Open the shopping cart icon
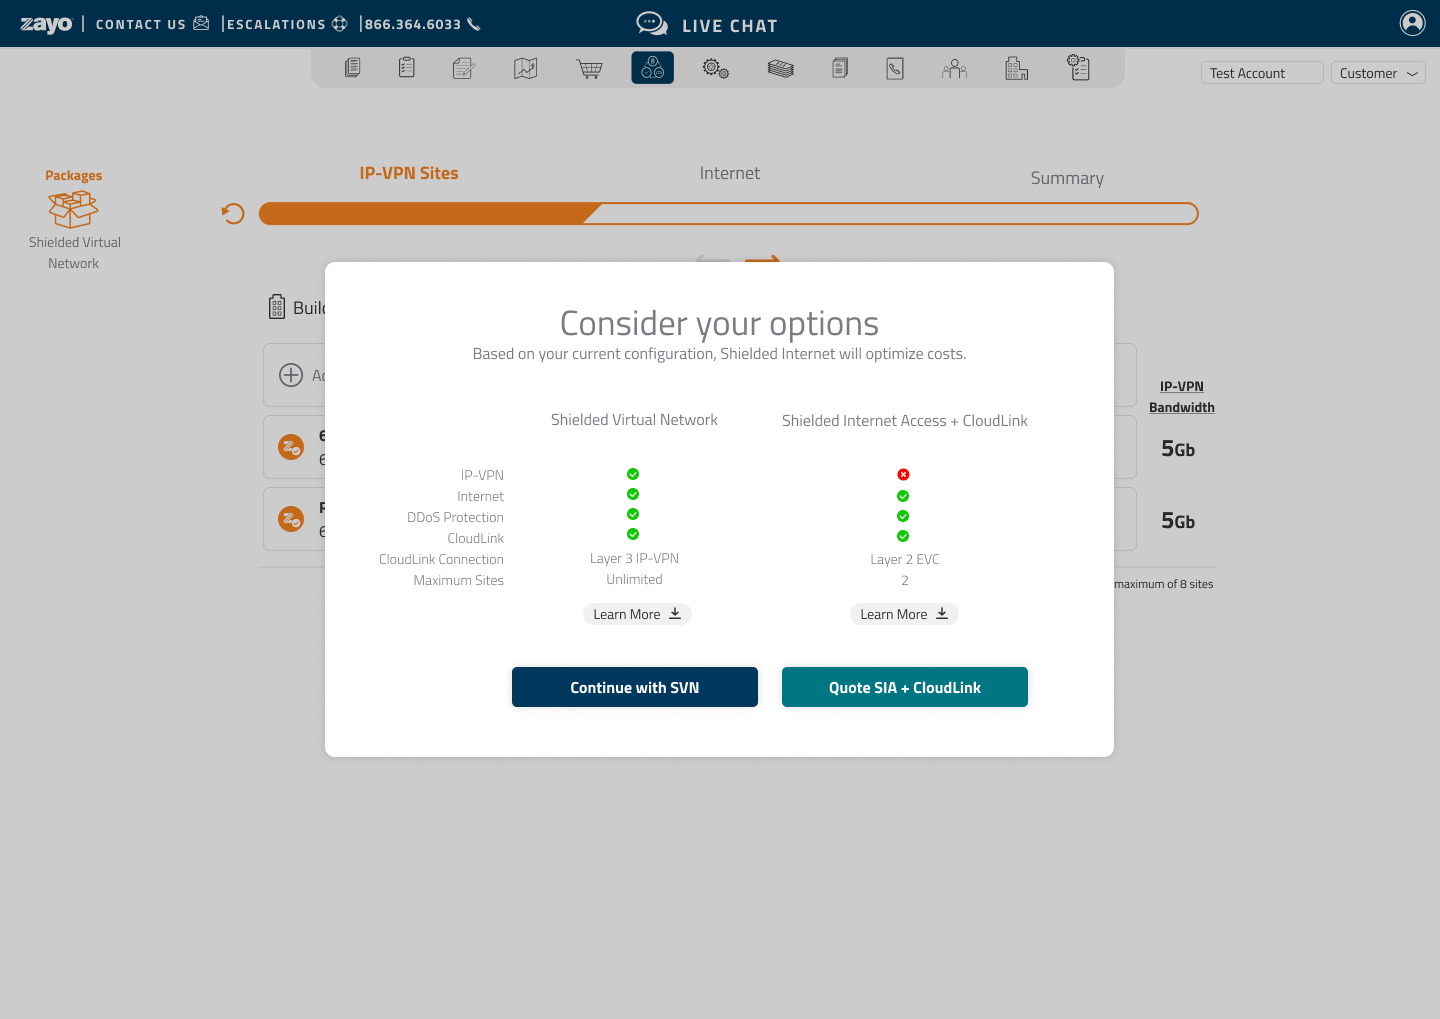The image size is (1440, 1019). (589, 68)
